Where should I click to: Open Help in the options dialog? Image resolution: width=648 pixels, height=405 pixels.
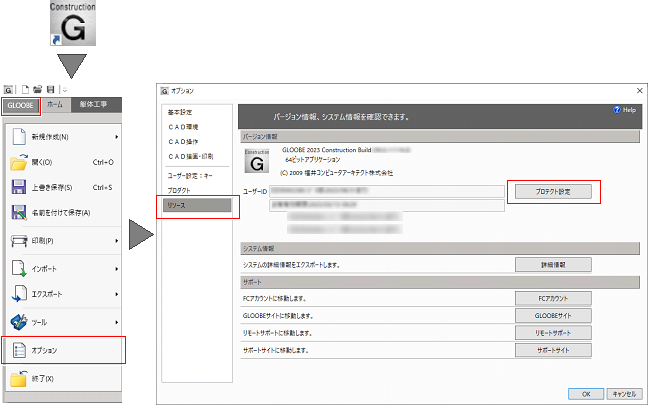(625, 110)
